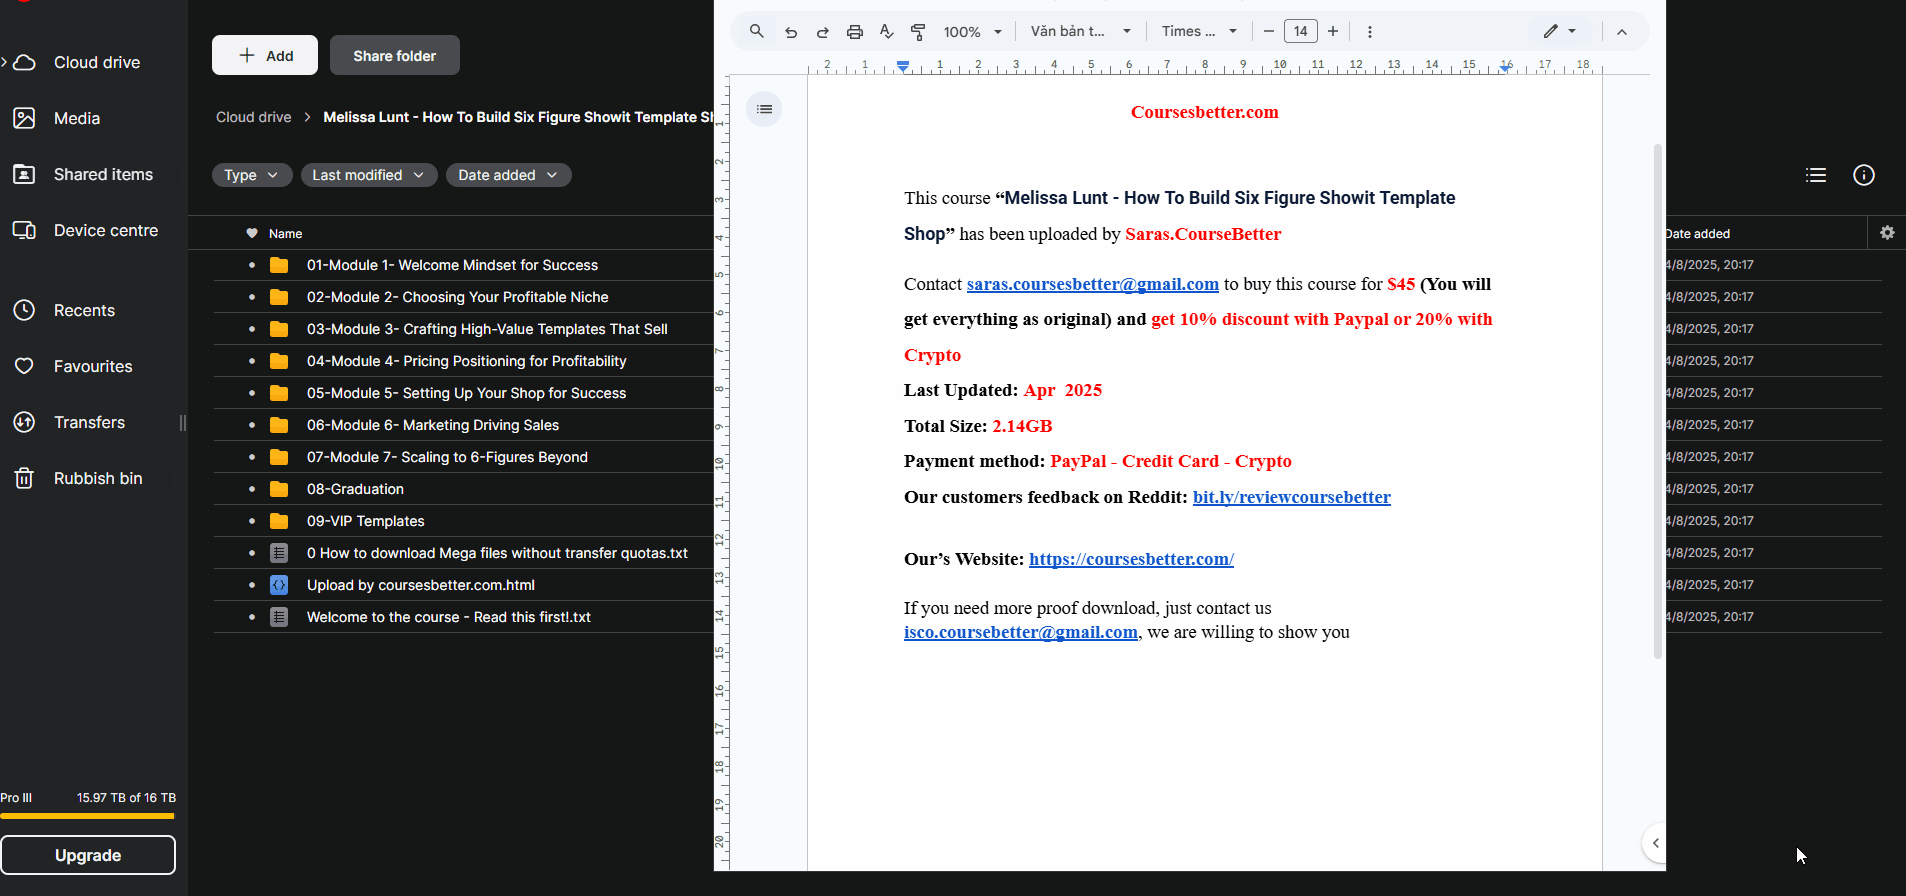Open the editing mode pencil dropdown
The width and height of the screenshot is (1906, 896).
click(1560, 32)
